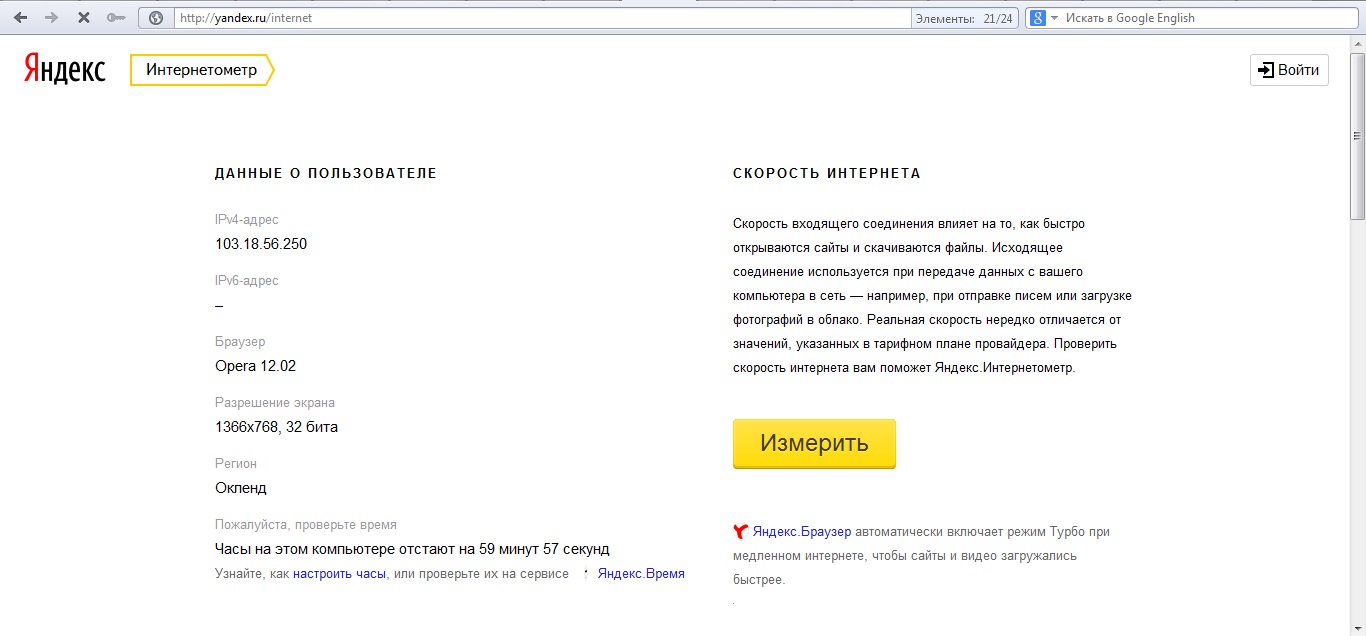Click the clock lag message about 59 минут
1366x636 pixels.
[412, 549]
